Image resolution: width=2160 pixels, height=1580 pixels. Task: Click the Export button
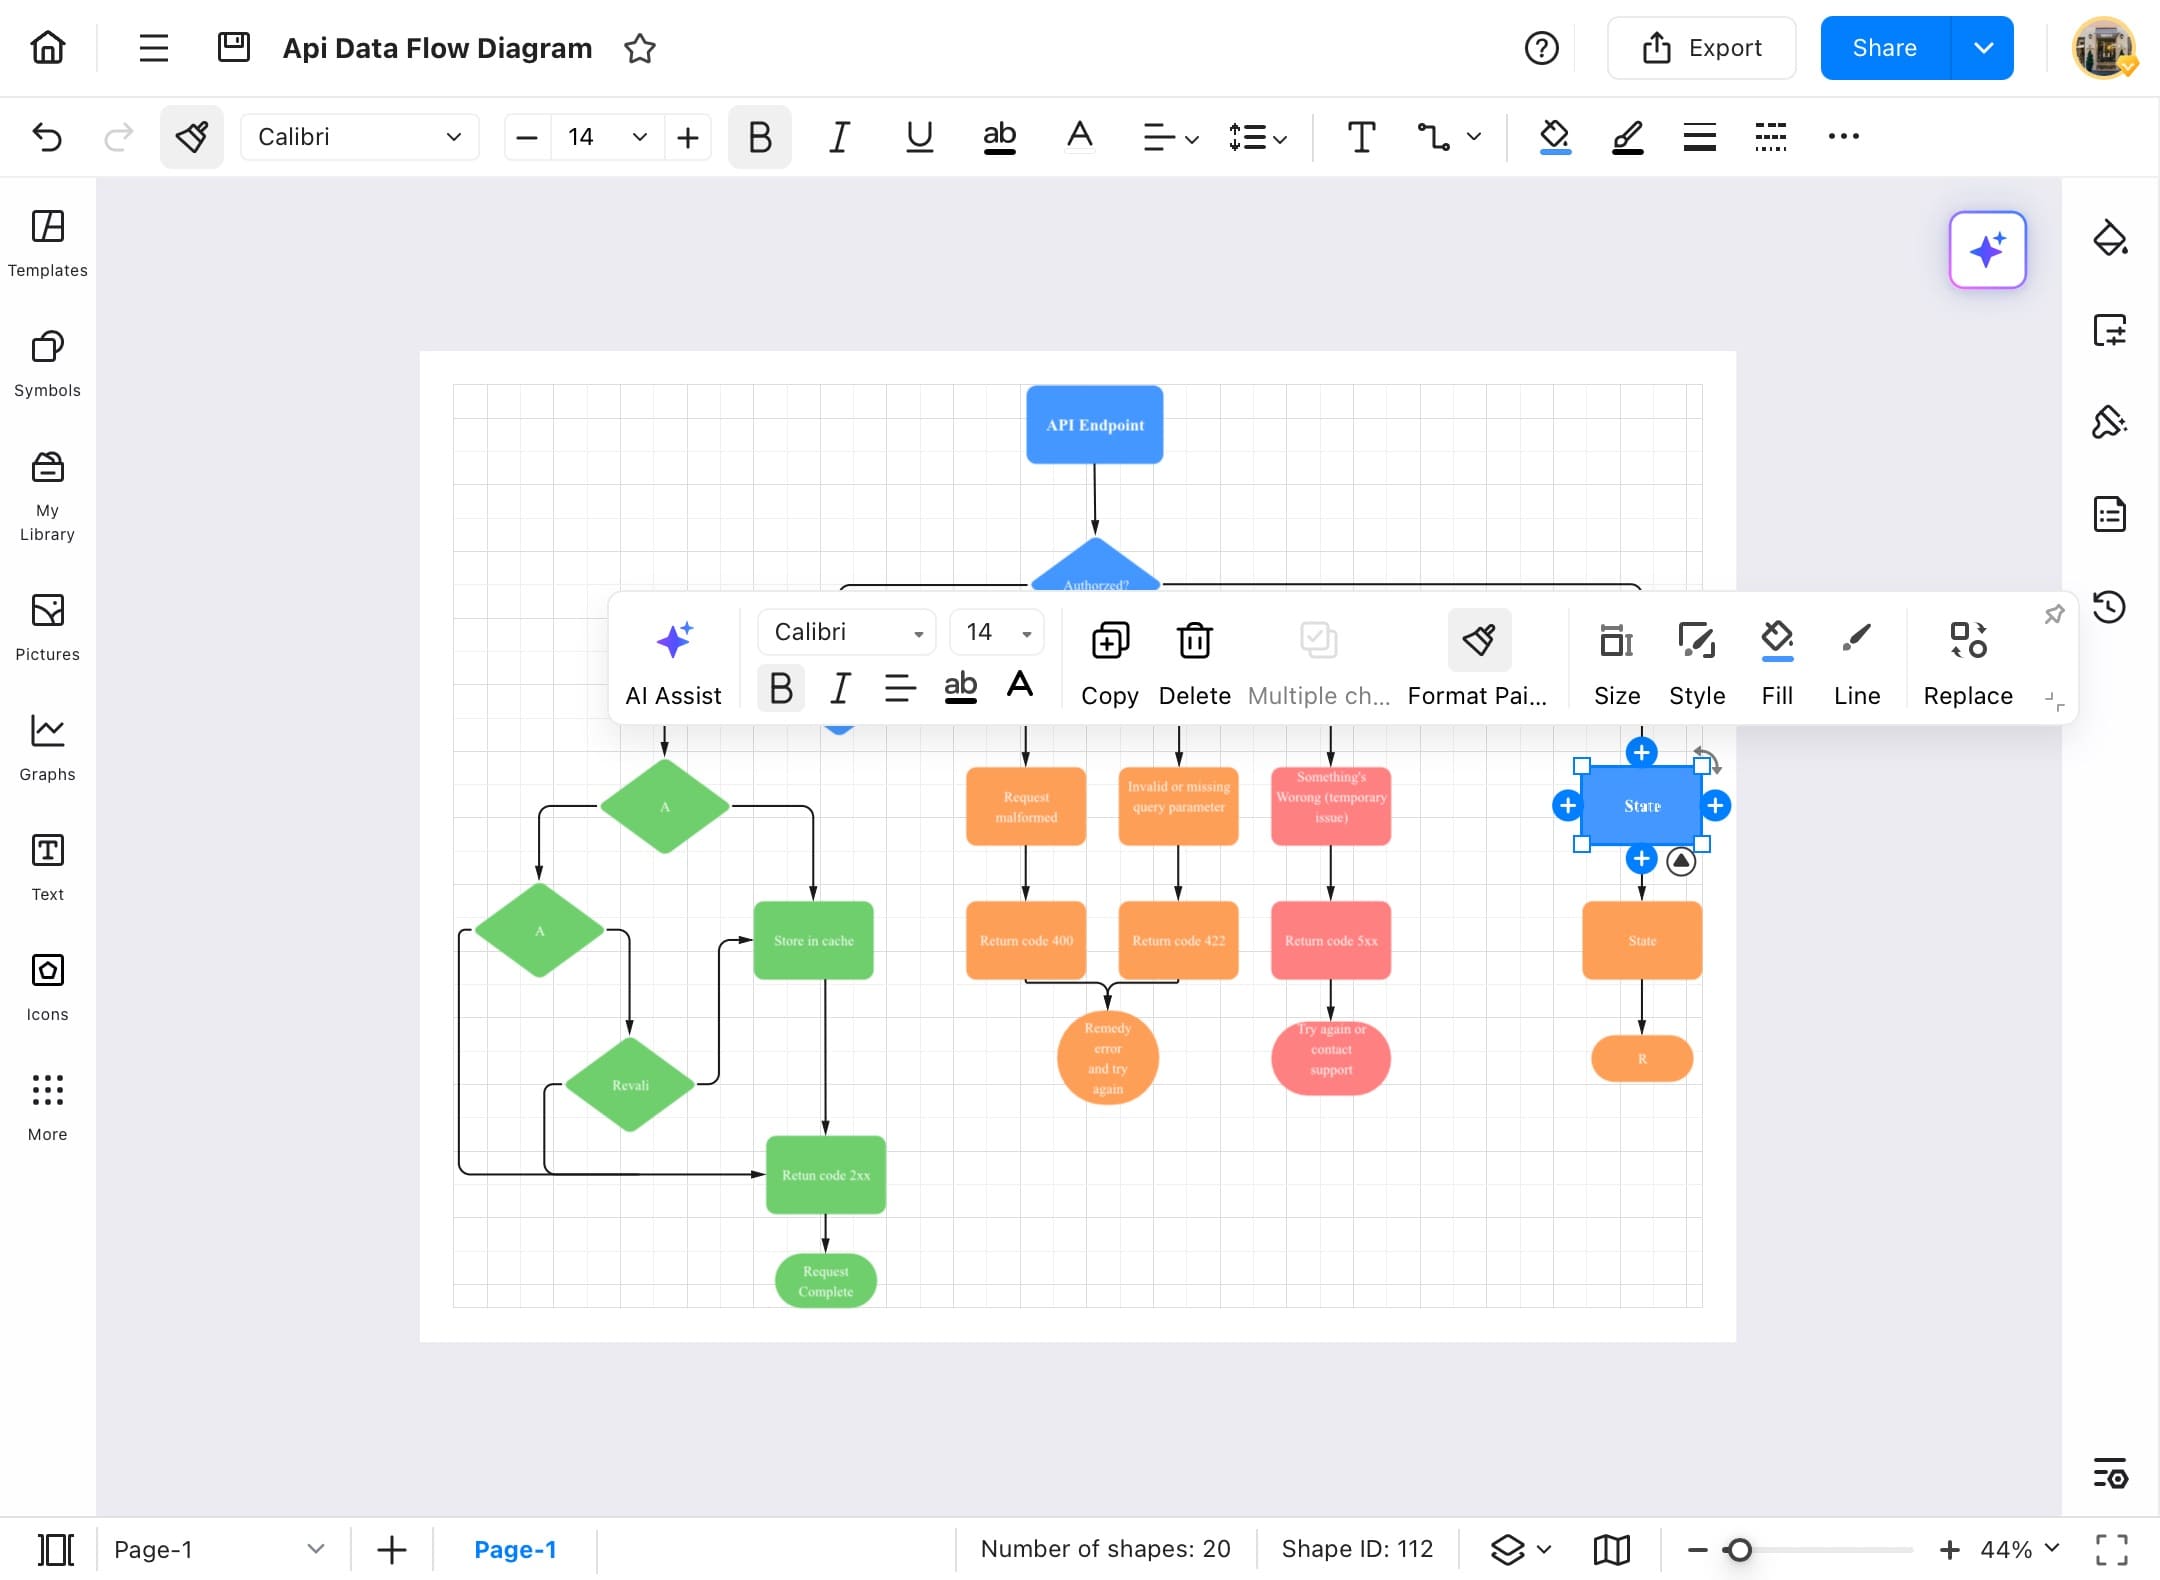pyautogui.click(x=1702, y=47)
